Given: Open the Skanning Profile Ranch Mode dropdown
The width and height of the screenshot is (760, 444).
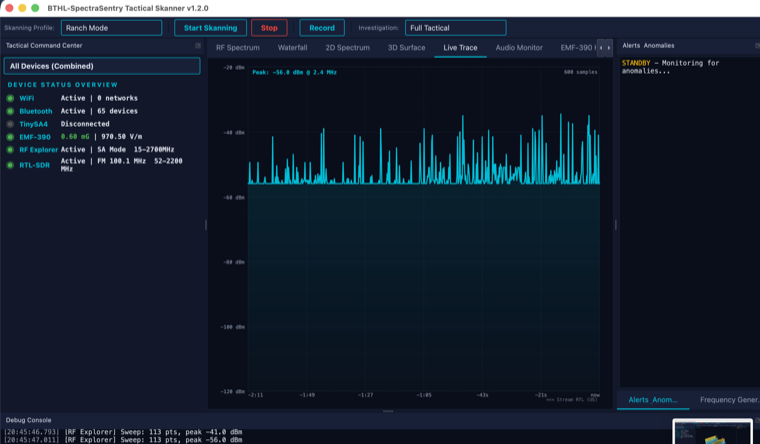Looking at the screenshot, I should click(111, 28).
